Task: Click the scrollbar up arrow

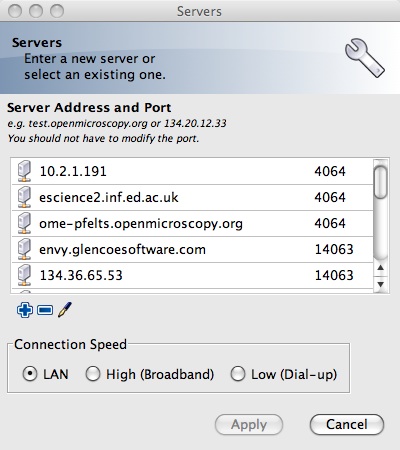Action: point(381,268)
